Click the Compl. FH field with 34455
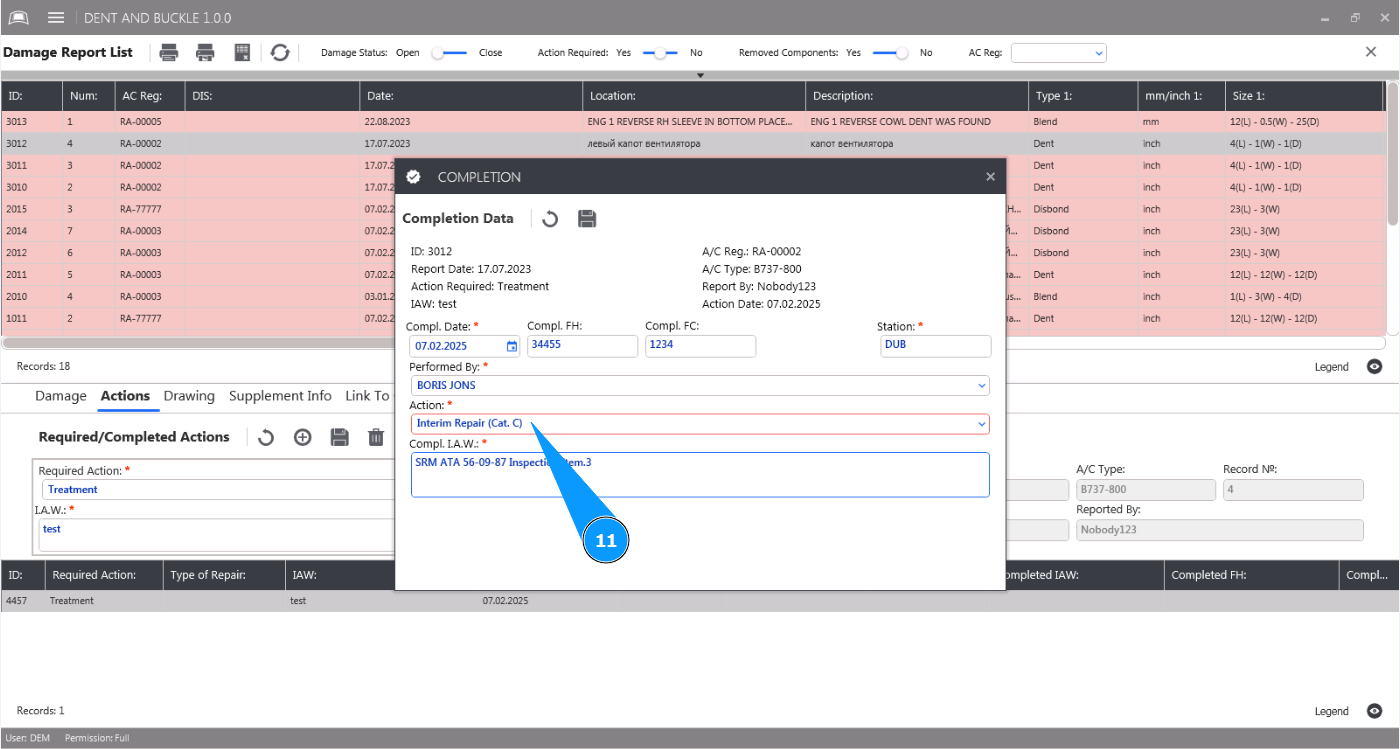 tap(582, 346)
